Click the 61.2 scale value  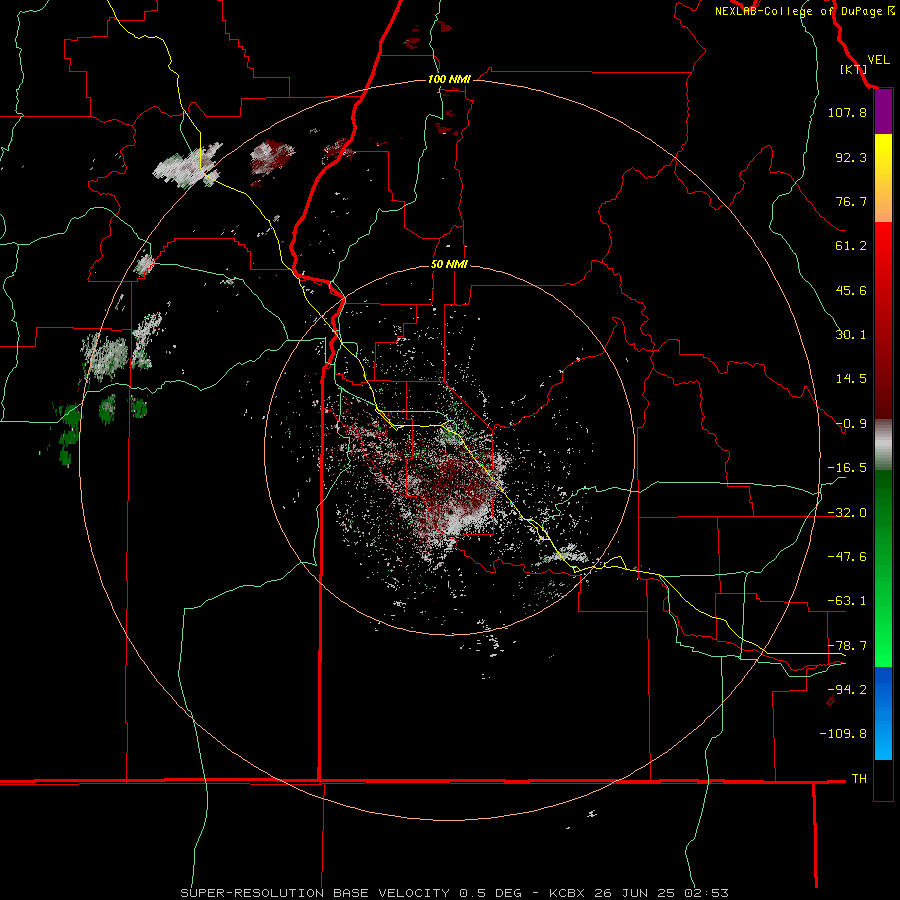click(851, 246)
